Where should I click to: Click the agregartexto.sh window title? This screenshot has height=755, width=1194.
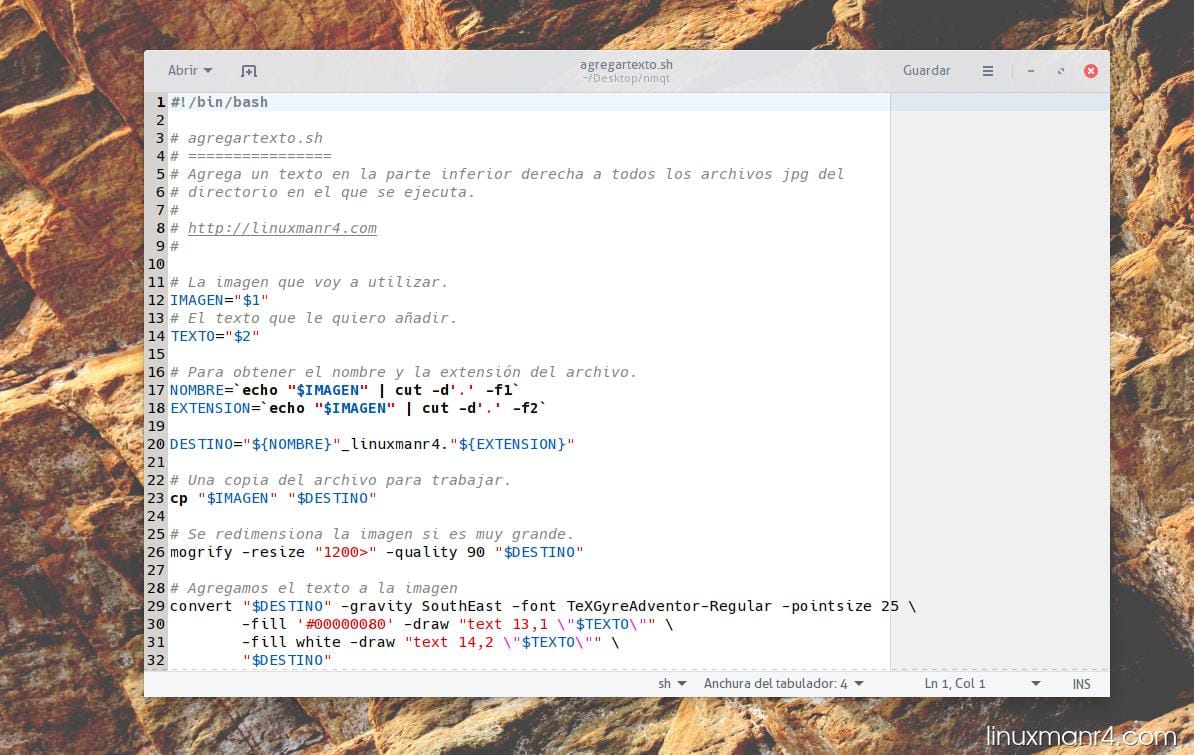626,65
